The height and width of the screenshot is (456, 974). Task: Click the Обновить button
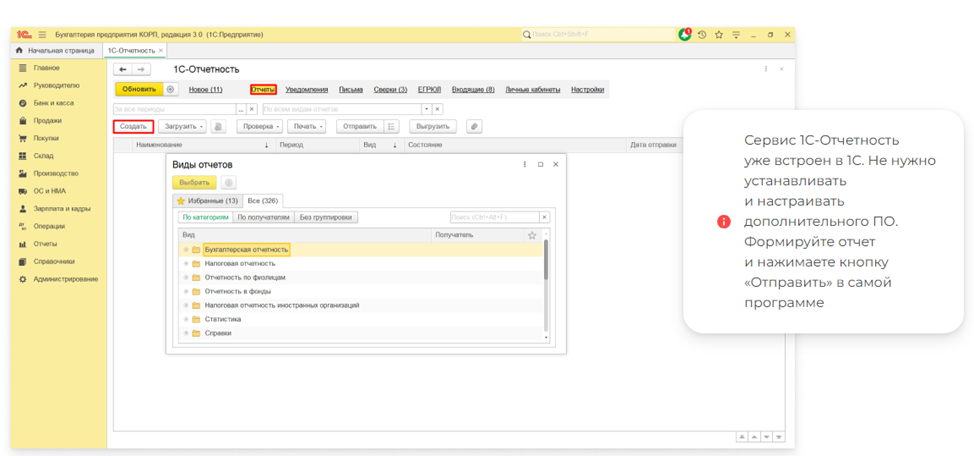click(139, 89)
